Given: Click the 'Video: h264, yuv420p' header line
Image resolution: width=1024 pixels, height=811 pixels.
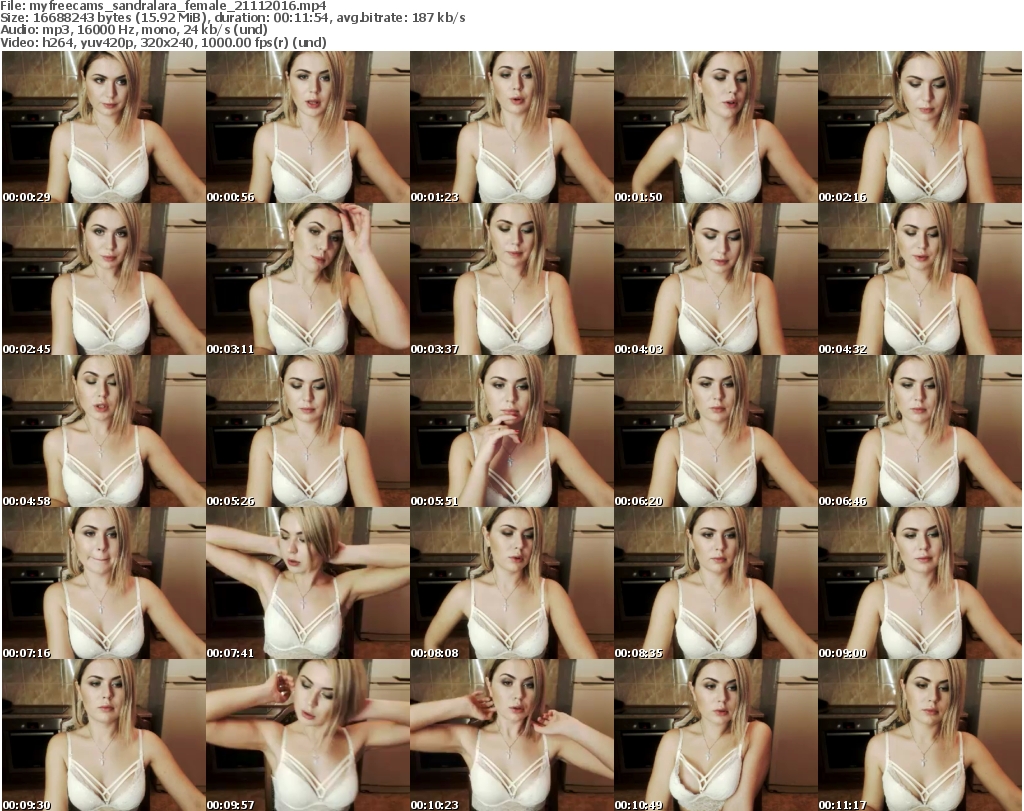Looking at the screenshot, I should tap(163, 42).
